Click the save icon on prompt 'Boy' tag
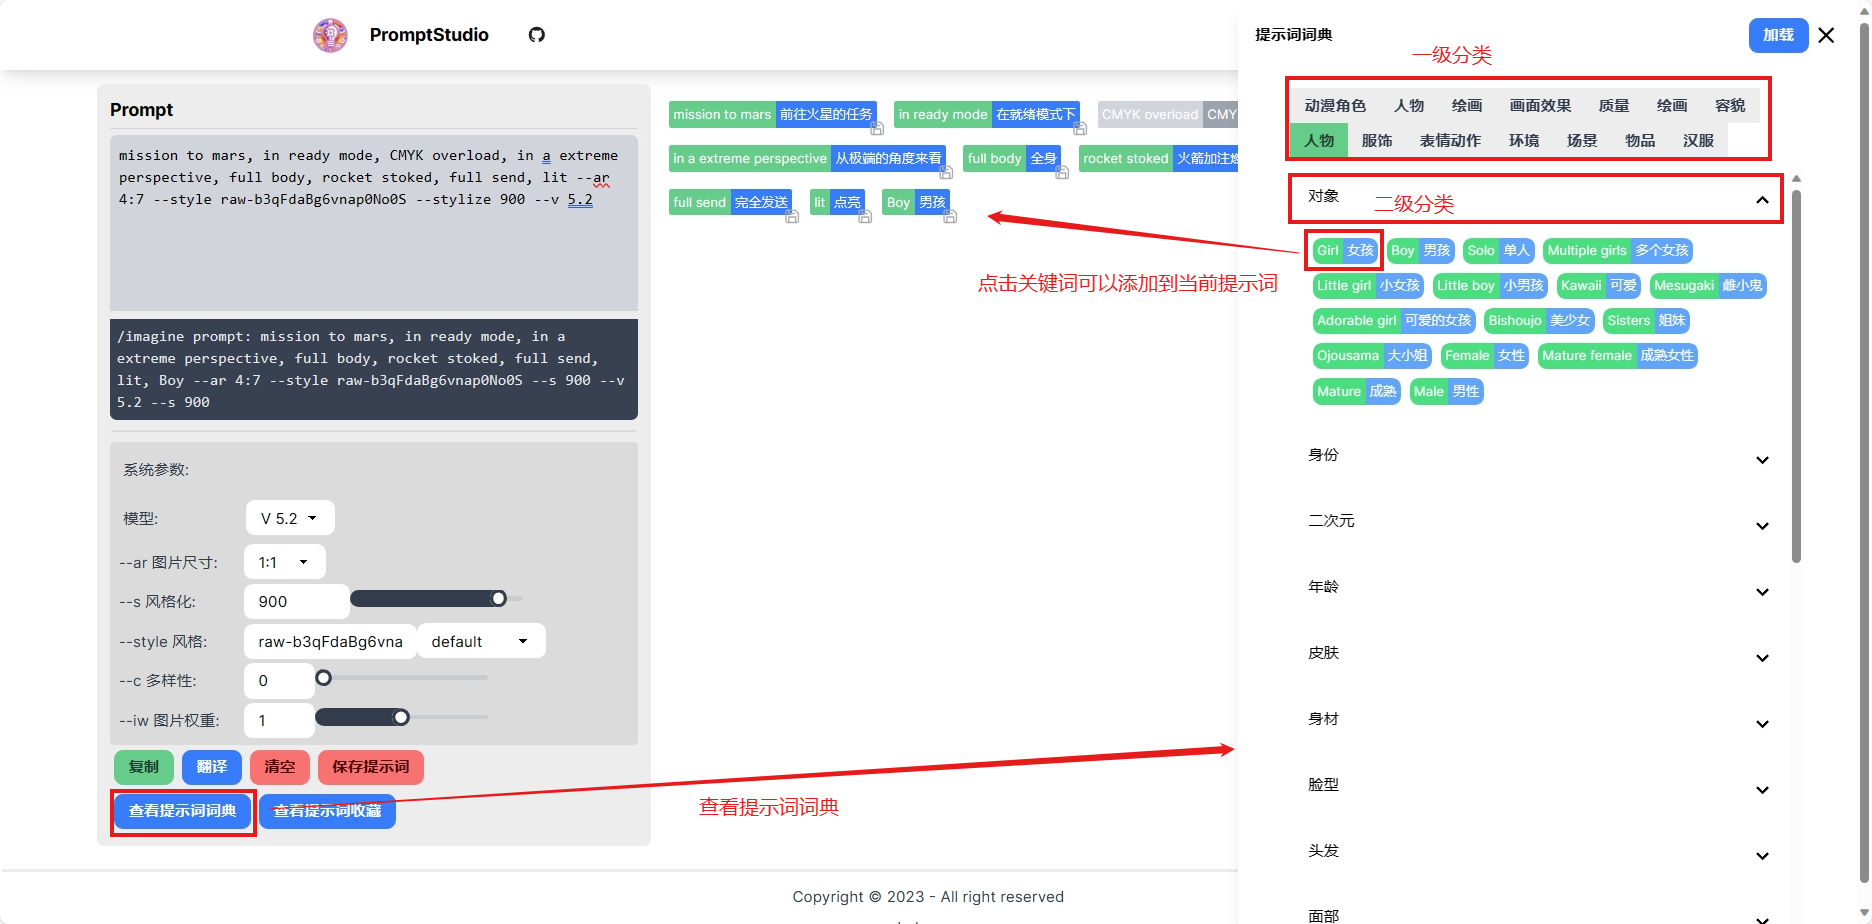The image size is (1872, 924). [x=950, y=217]
